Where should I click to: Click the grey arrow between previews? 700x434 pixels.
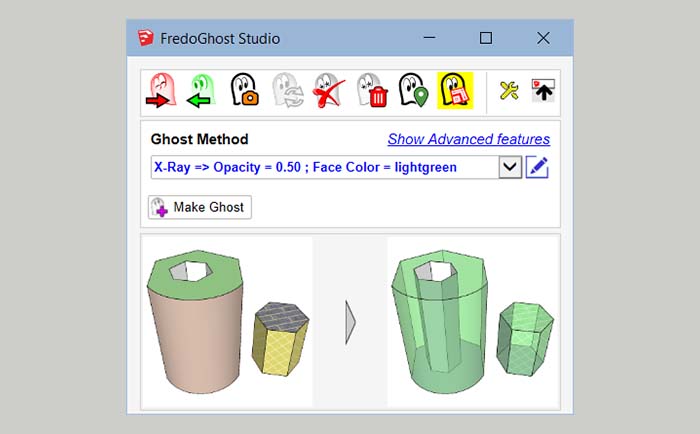click(x=350, y=321)
